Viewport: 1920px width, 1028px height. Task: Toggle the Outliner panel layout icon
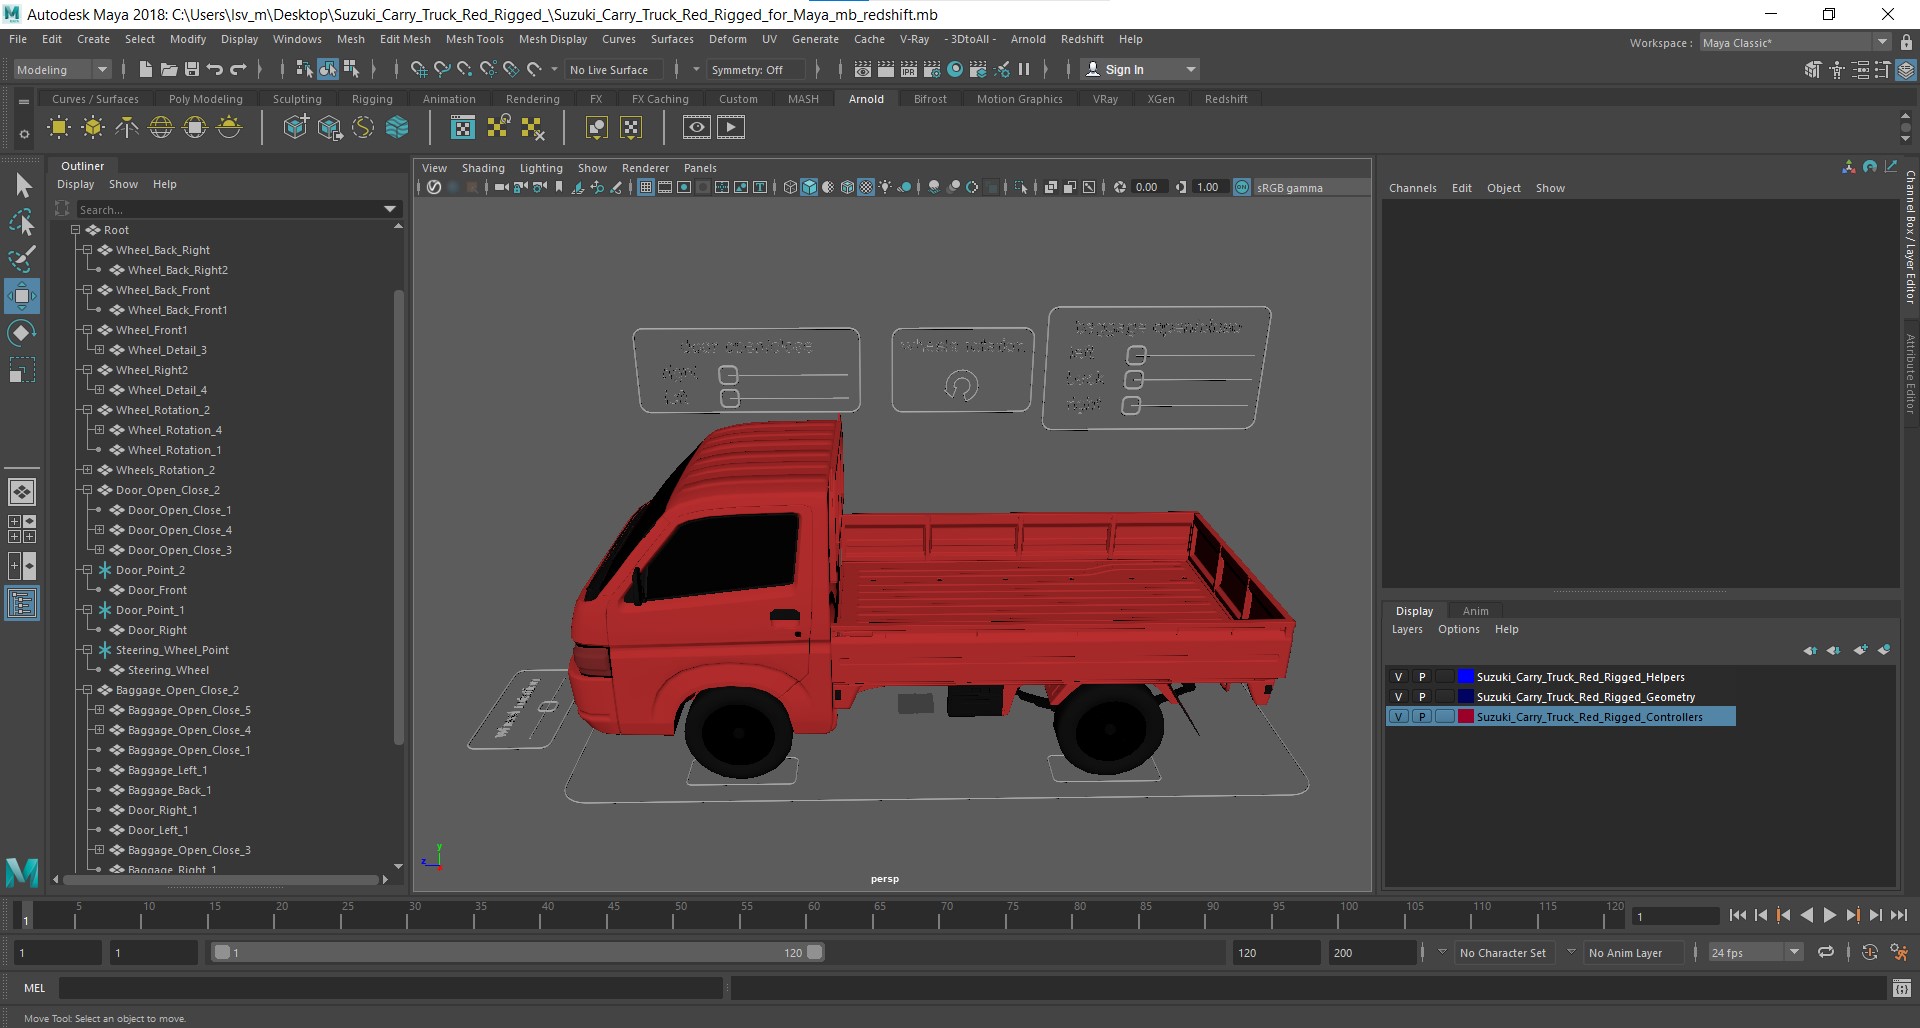[x=22, y=604]
